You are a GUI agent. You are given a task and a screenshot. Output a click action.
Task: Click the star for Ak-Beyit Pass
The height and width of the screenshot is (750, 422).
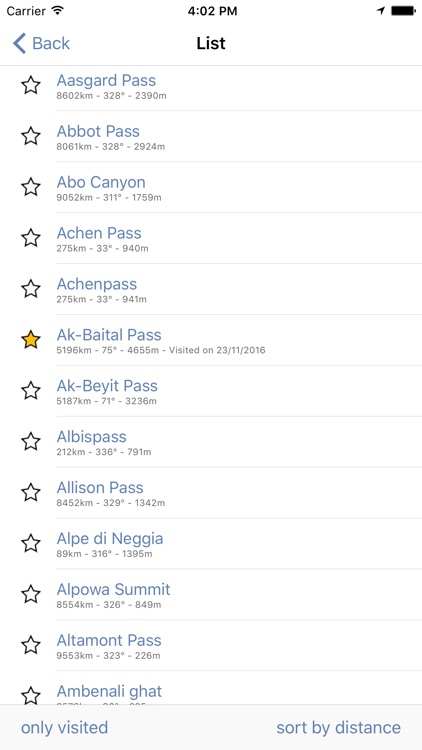(31, 390)
